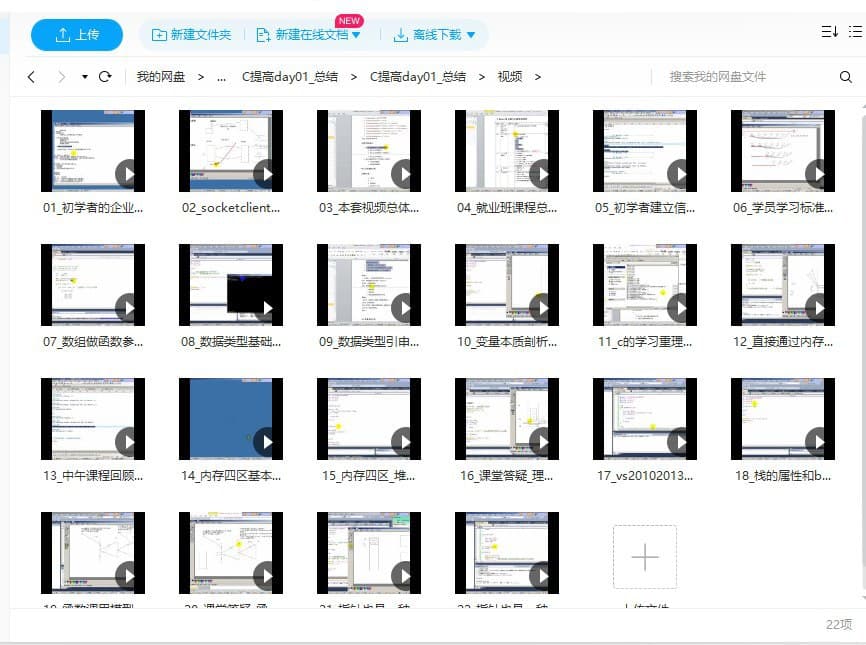Expand the collapsed breadcrumb ellipsis
The width and height of the screenshot is (866, 645).
click(221, 76)
